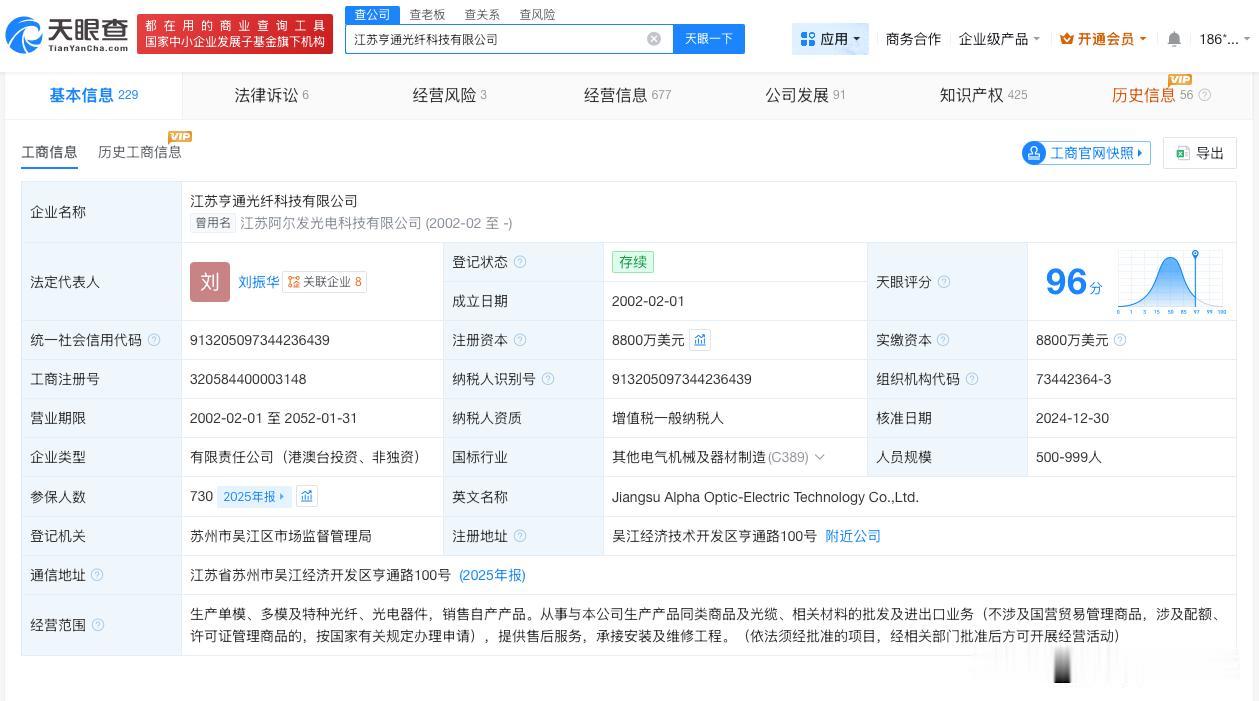Switch to 查关系 search tab
Image resolution: width=1259 pixels, height=701 pixels.
click(x=482, y=14)
